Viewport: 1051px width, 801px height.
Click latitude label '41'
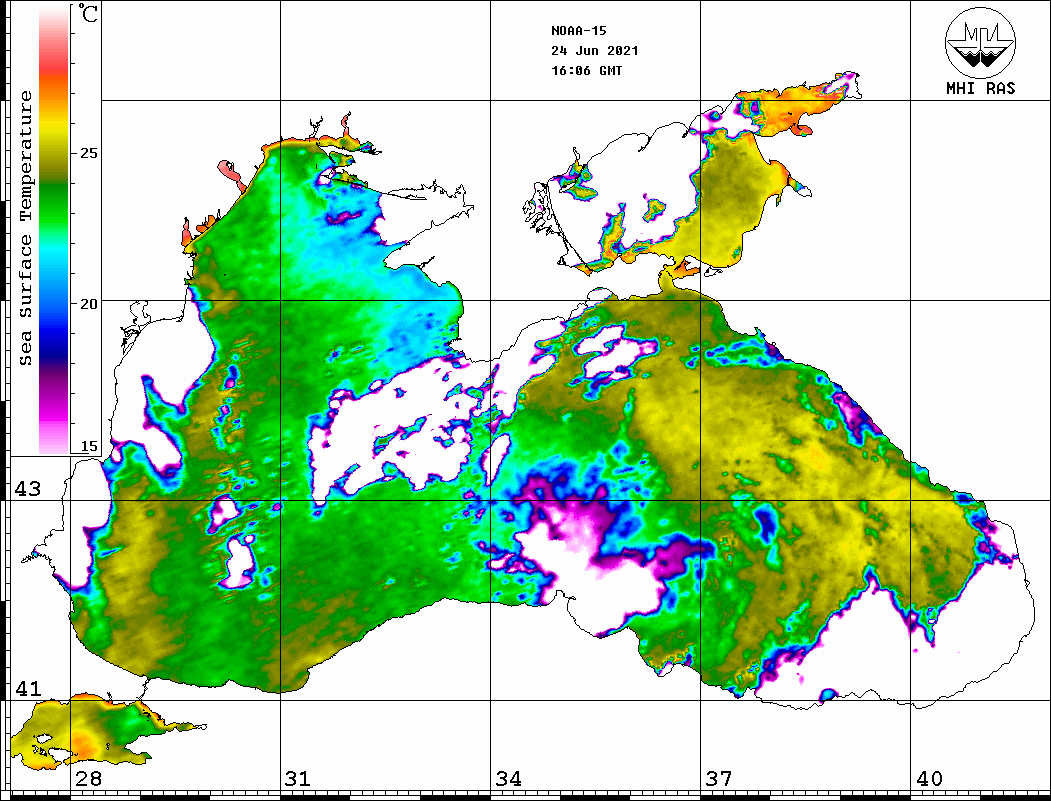click(x=27, y=689)
